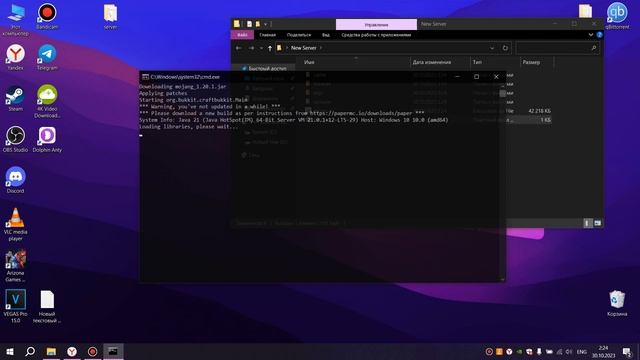640x360 pixels.
Task: Open the View ribbon tab in Explorer
Action: point(326,35)
